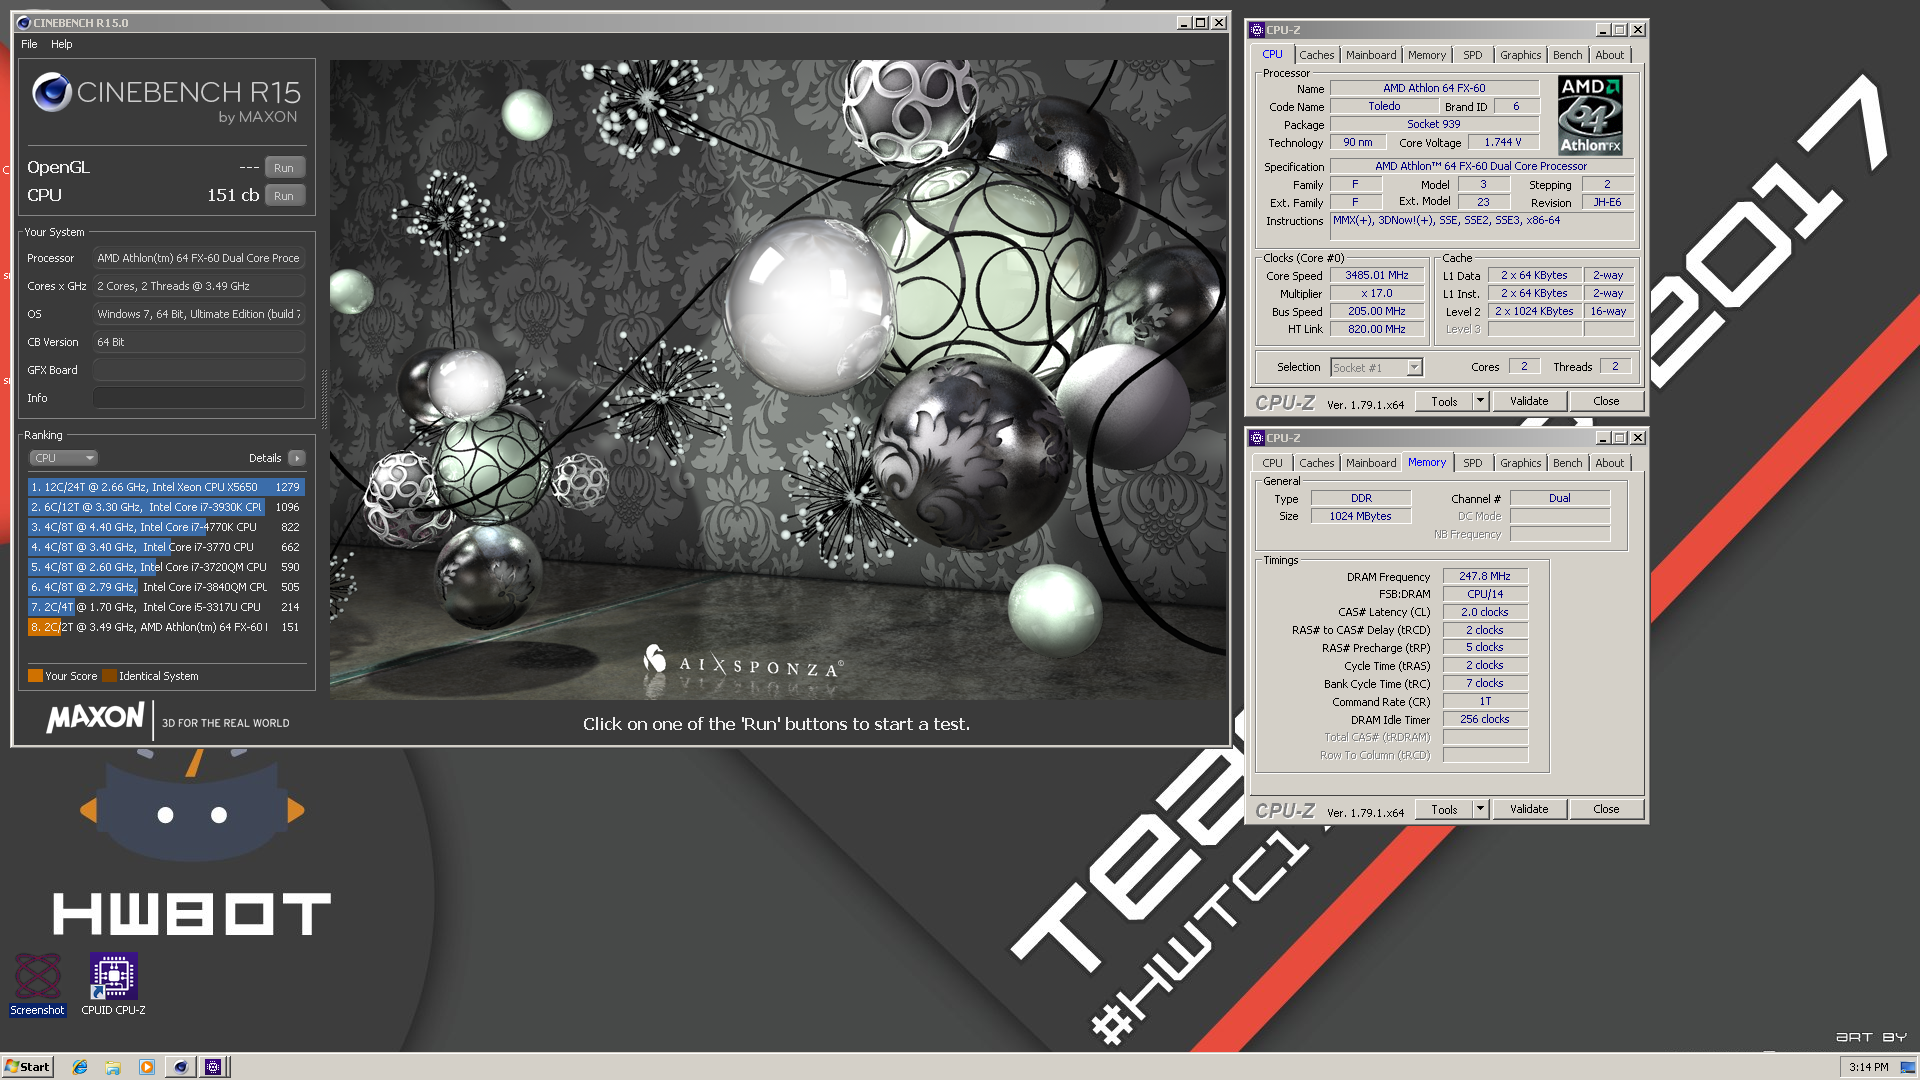
Task: Click the Identical System brown legend swatch
Action: click(x=109, y=676)
